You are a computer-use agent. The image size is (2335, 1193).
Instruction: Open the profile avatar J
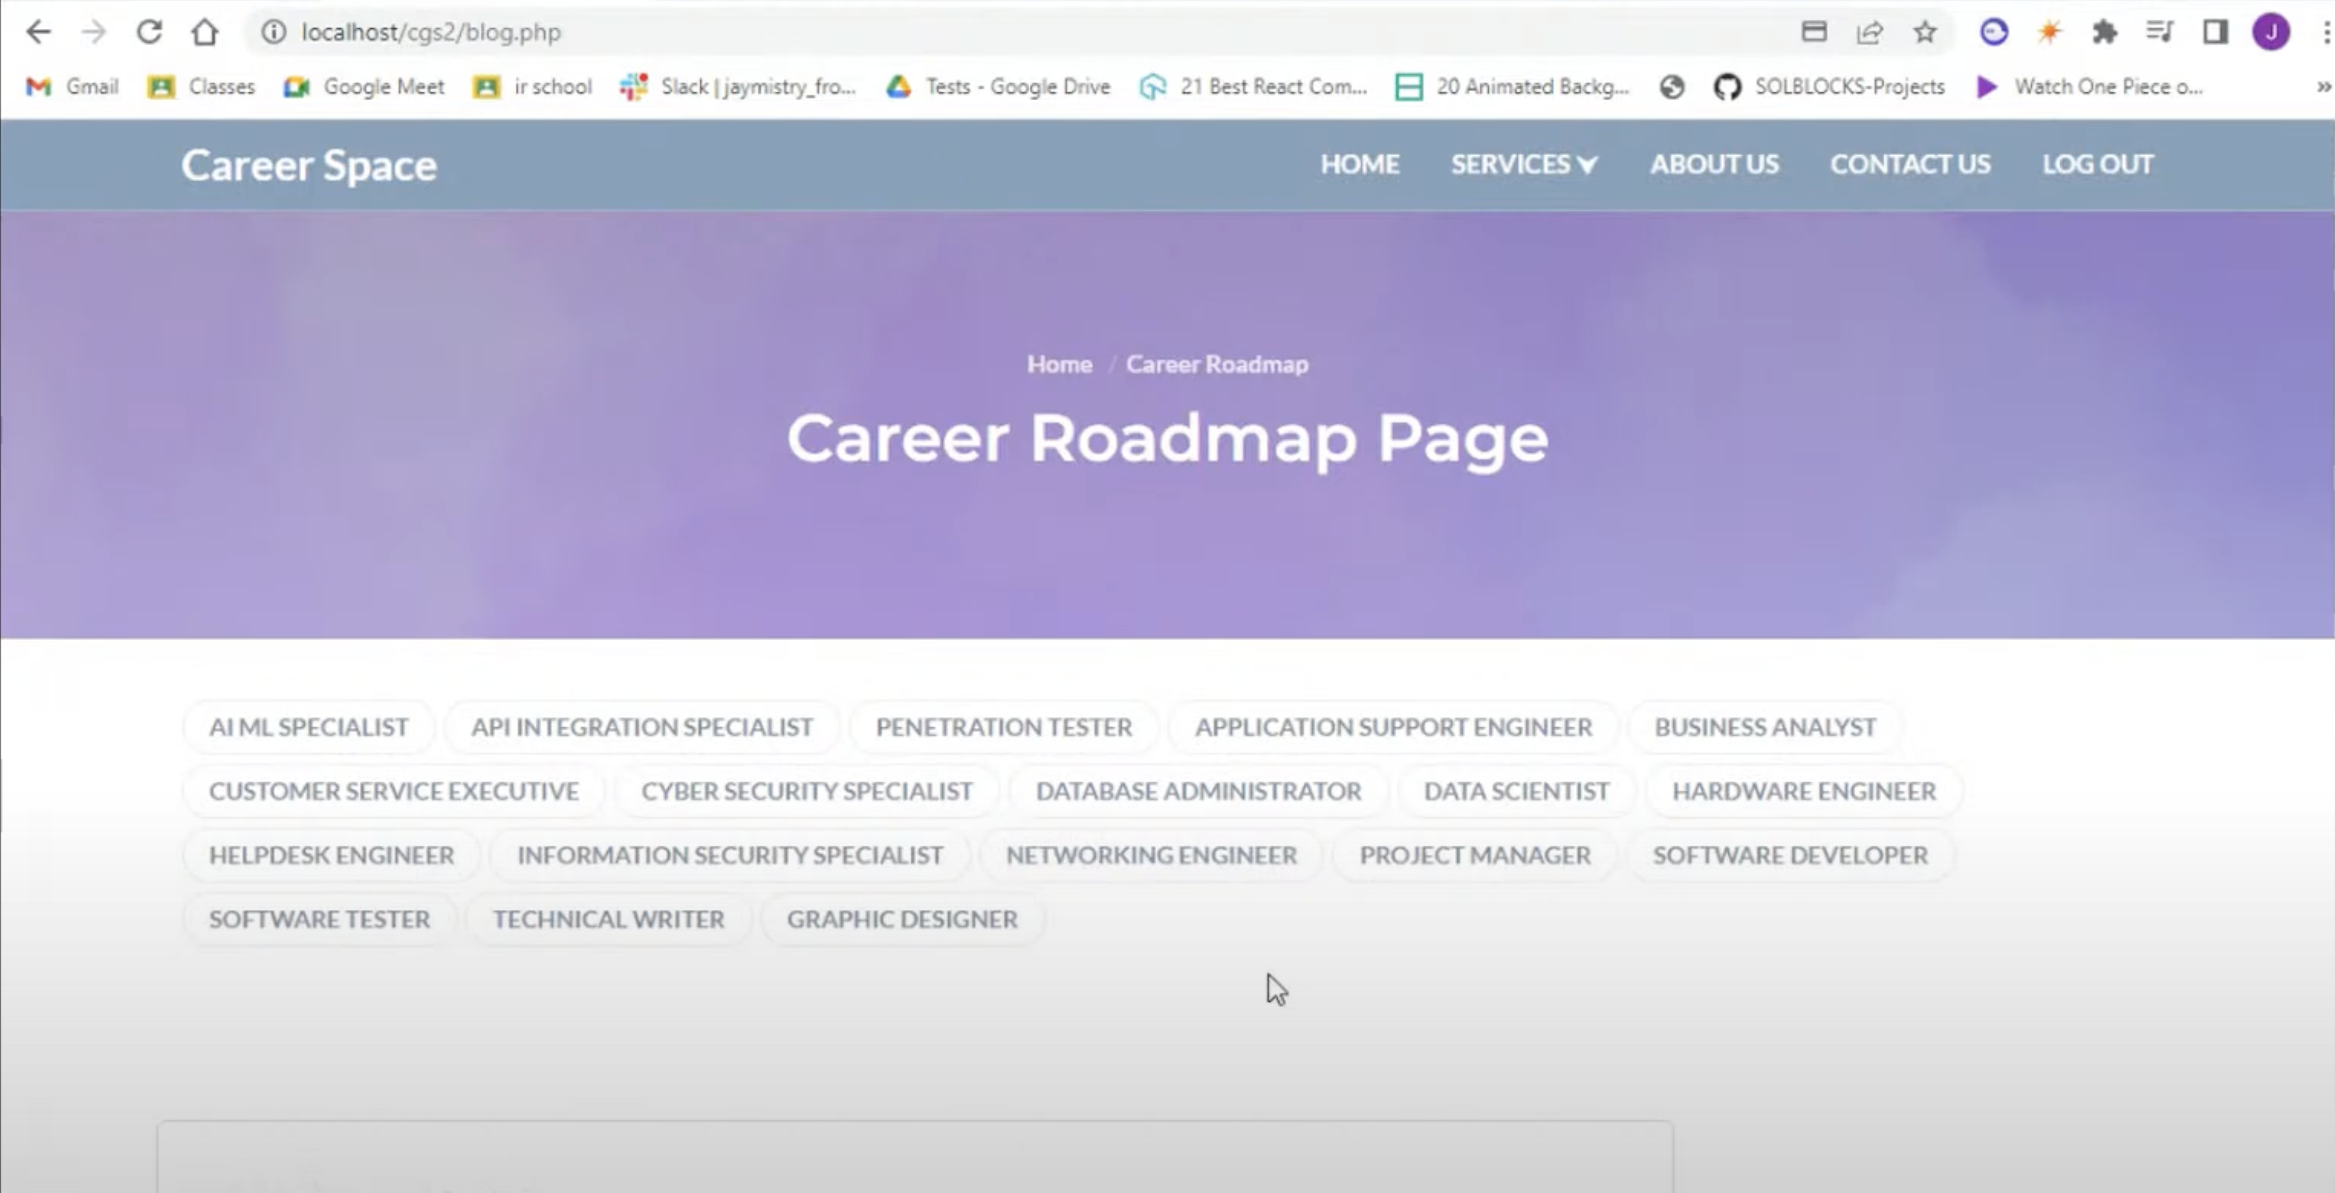pyautogui.click(x=2271, y=32)
